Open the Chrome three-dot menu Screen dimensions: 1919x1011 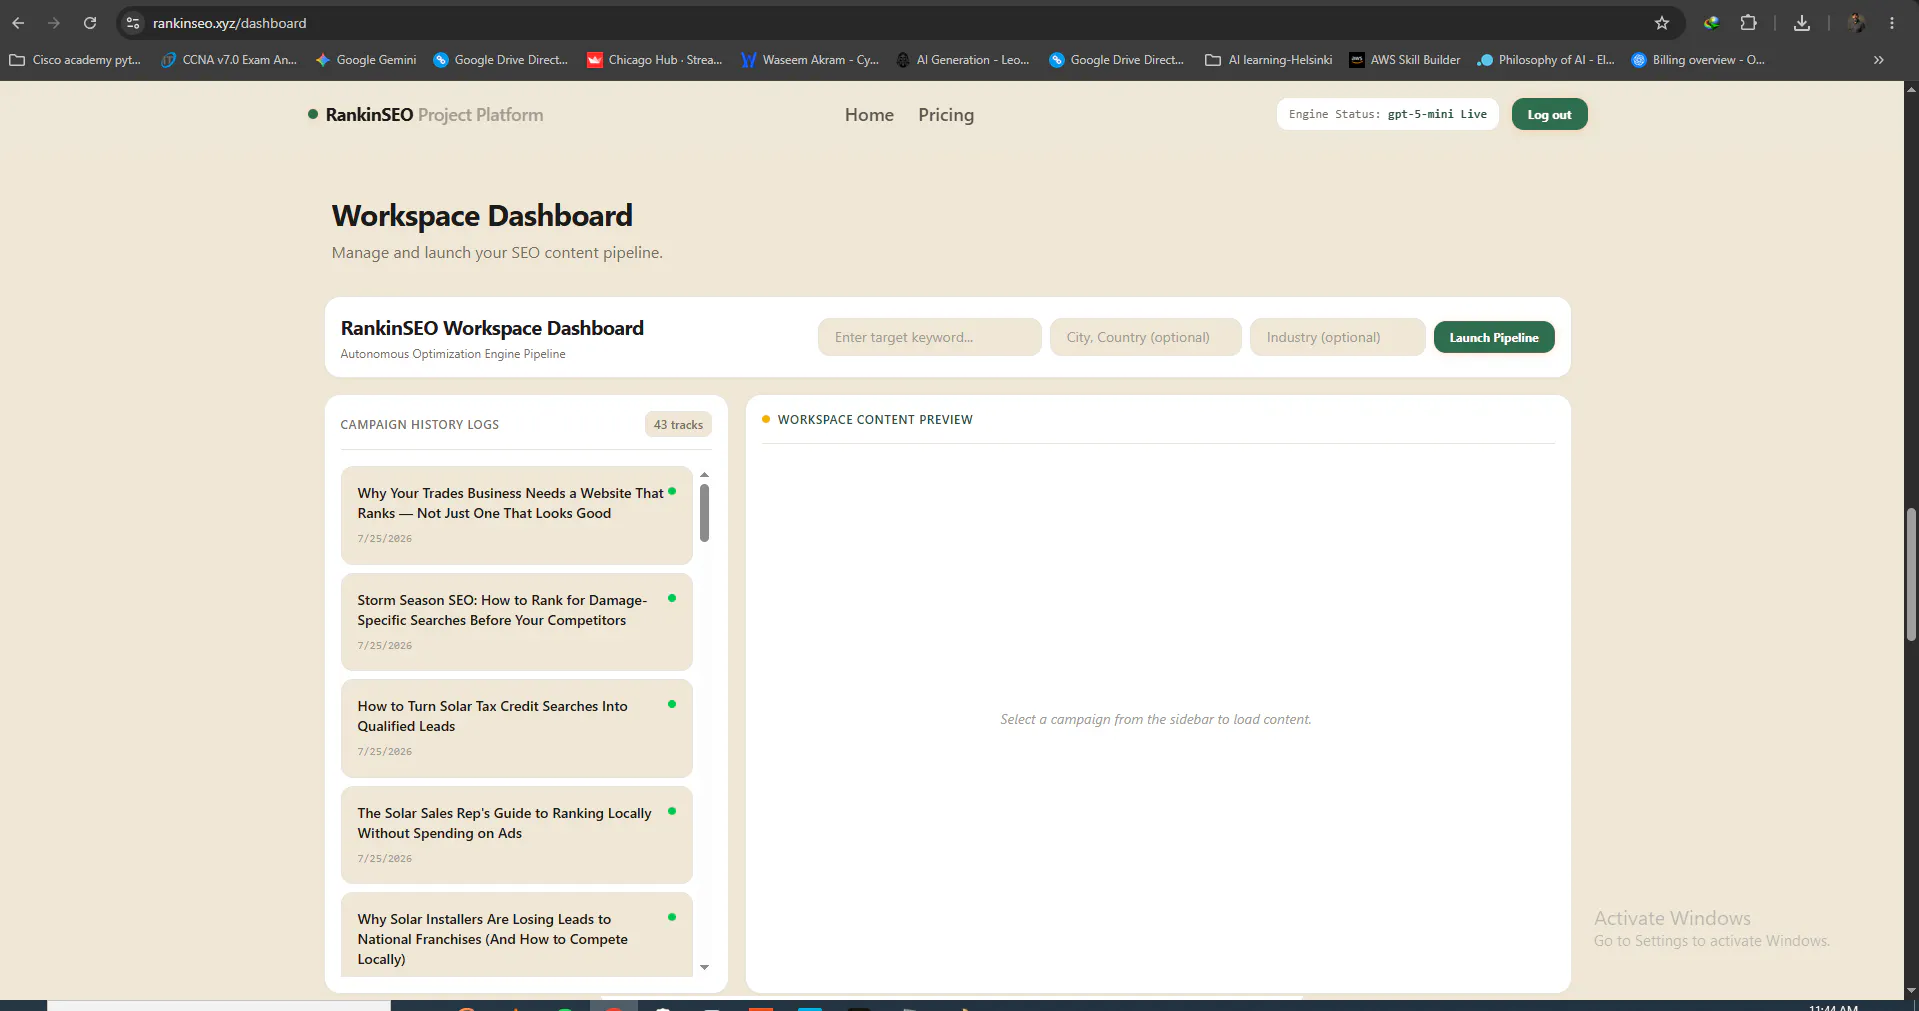point(1892,23)
